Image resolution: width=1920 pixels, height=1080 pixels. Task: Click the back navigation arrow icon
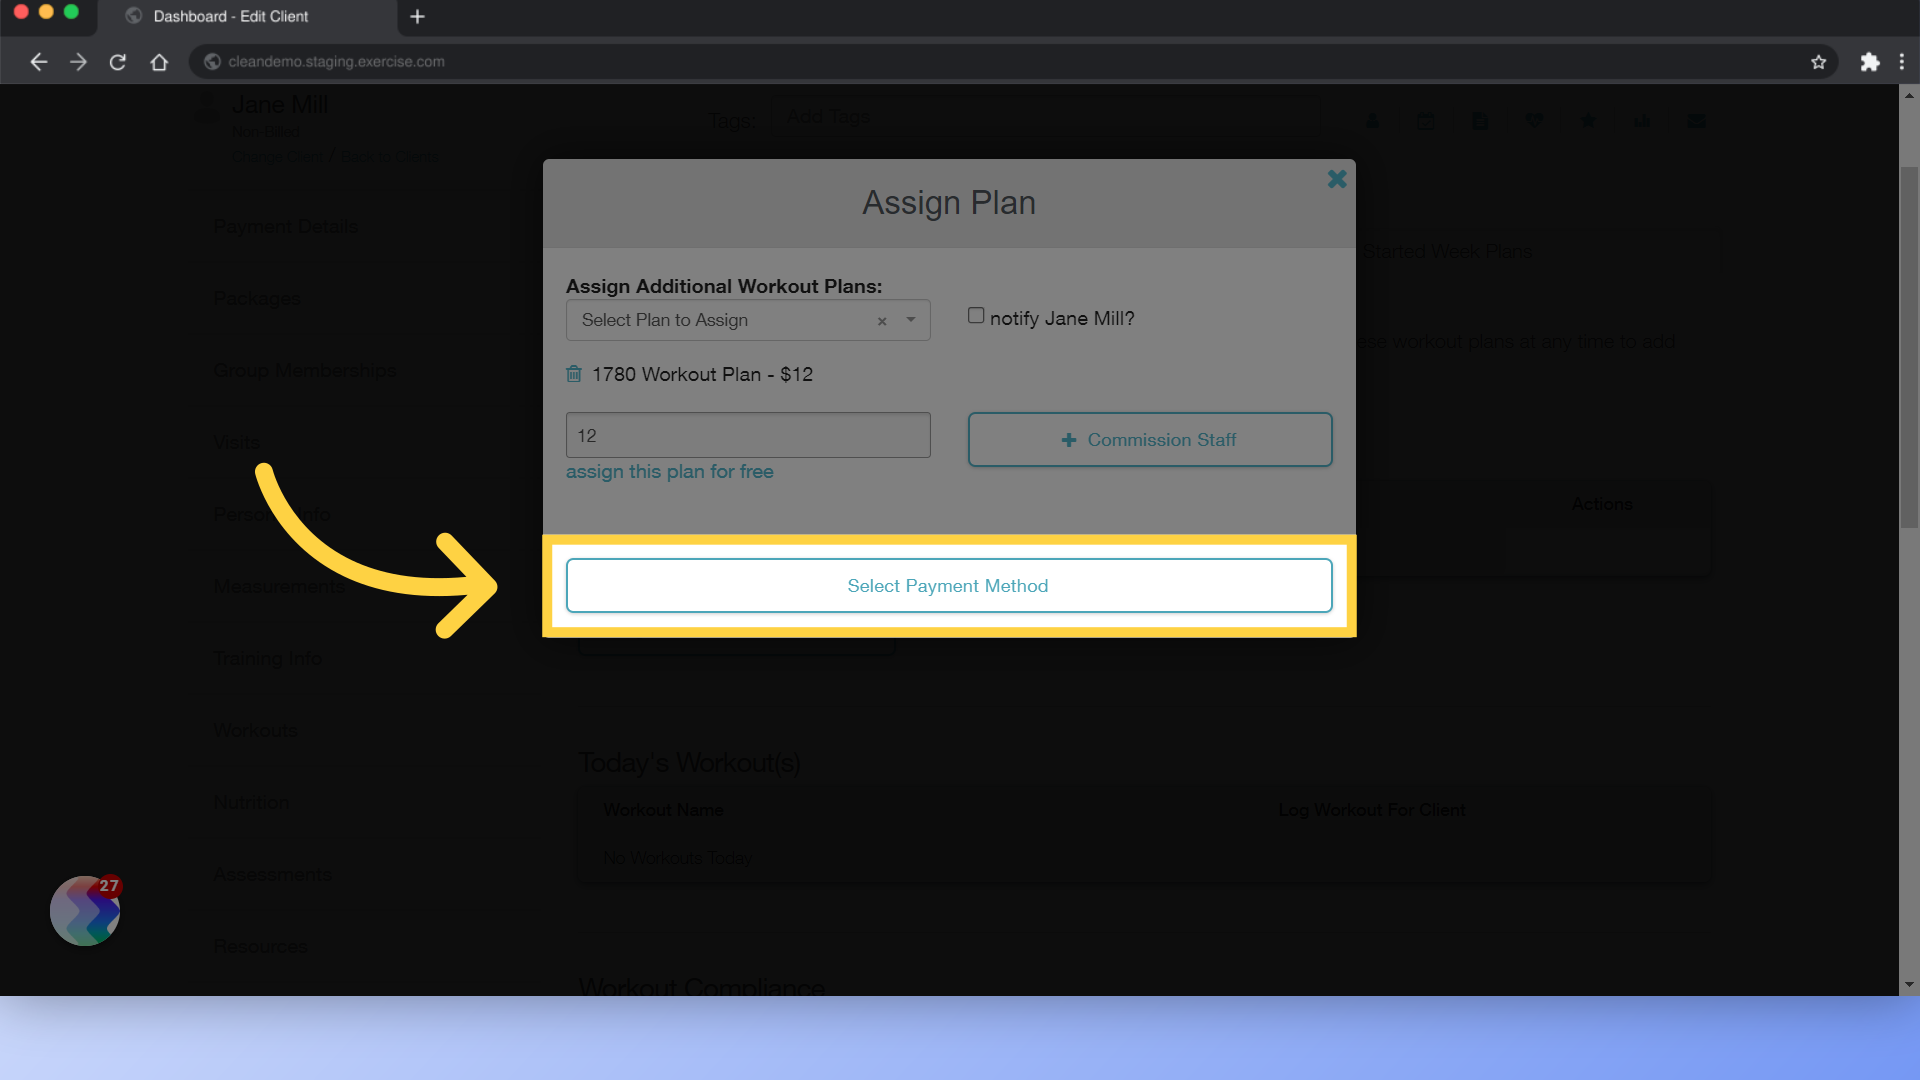[x=38, y=61]
